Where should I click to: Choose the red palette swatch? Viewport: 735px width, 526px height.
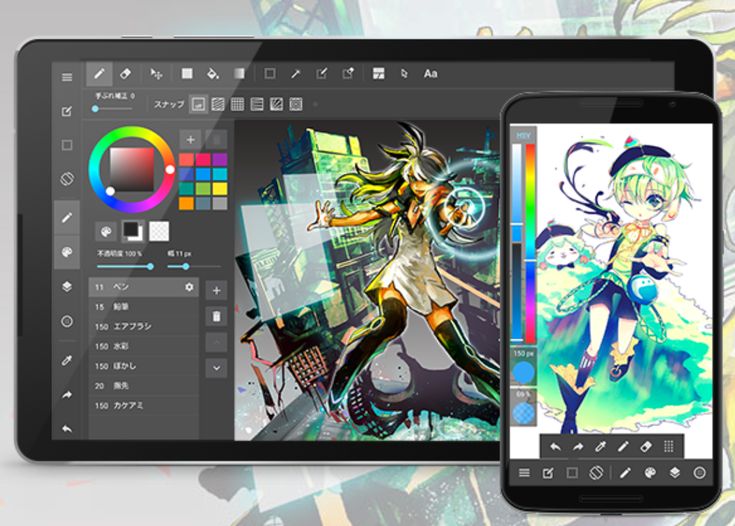[186, 159]
